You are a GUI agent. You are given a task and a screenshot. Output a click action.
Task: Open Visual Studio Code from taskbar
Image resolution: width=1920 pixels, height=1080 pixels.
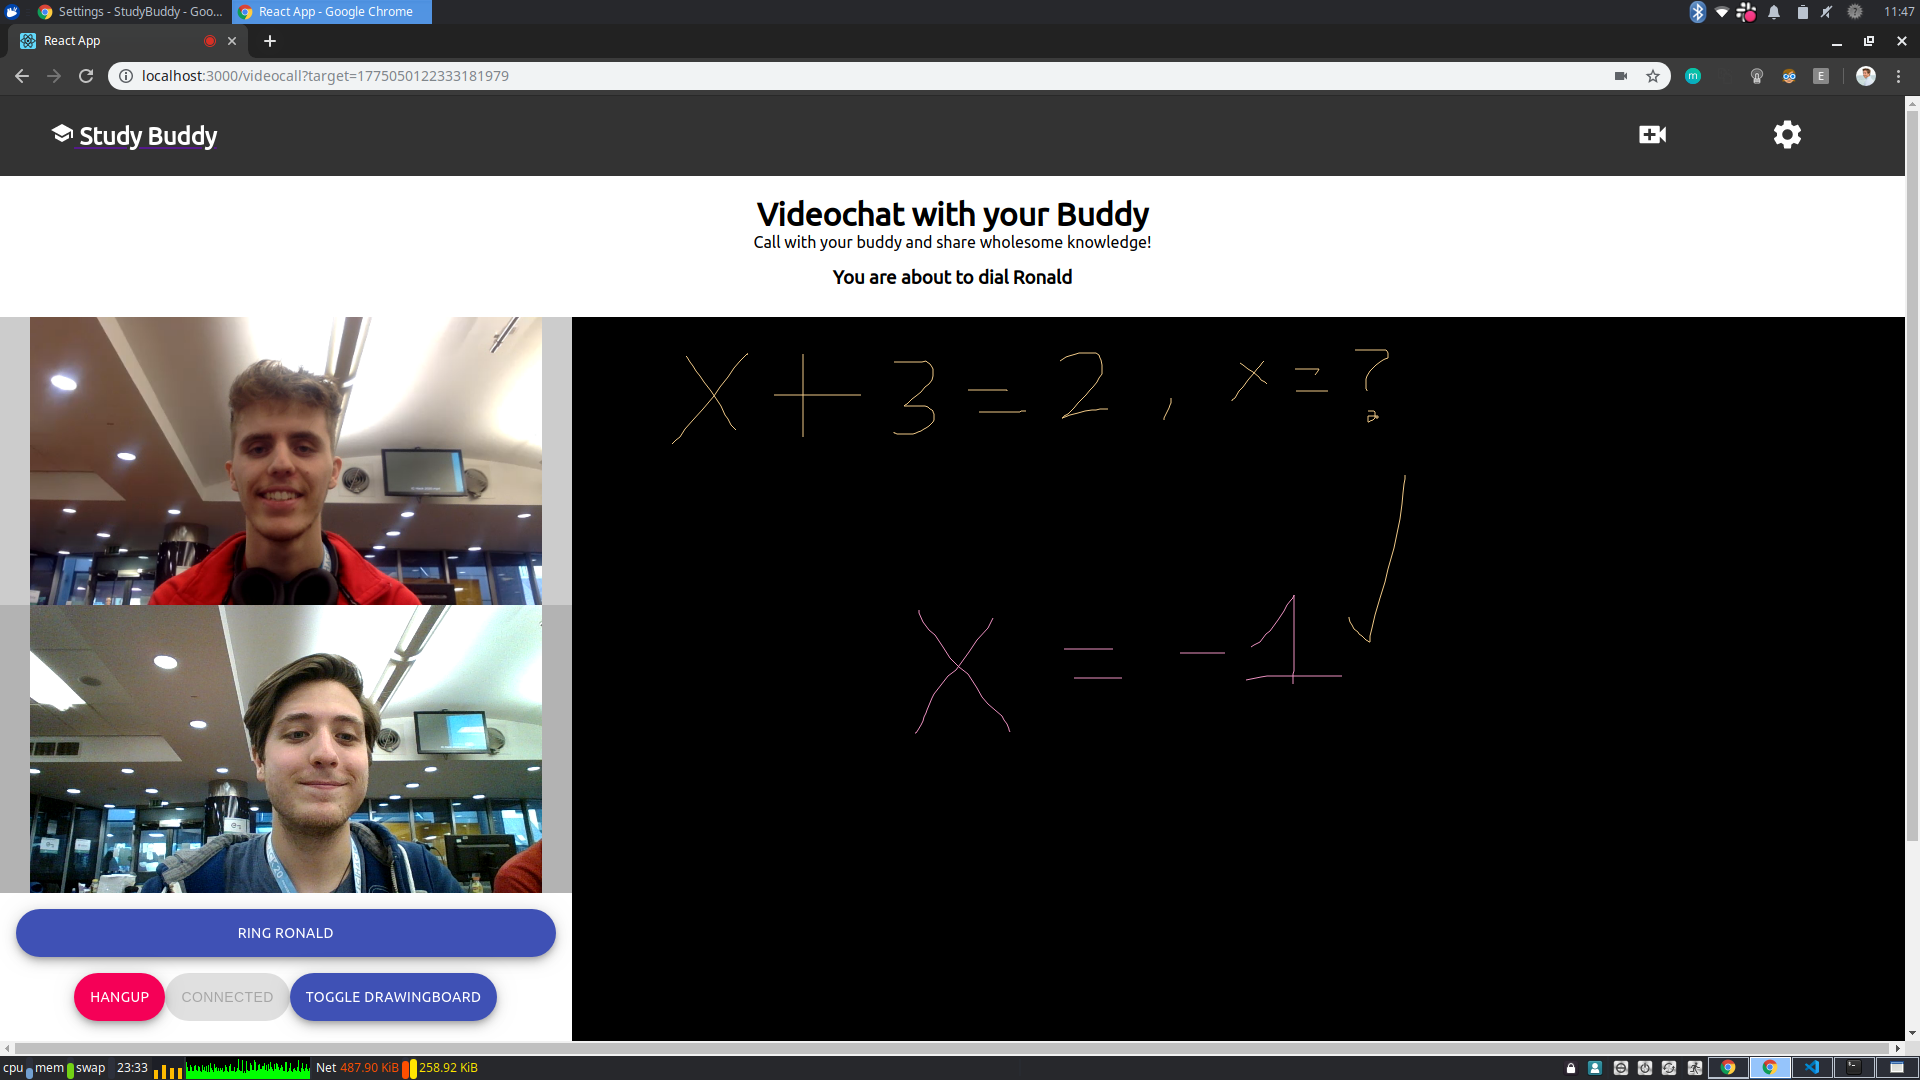pyautogui.click(x=1811, y=1067)
